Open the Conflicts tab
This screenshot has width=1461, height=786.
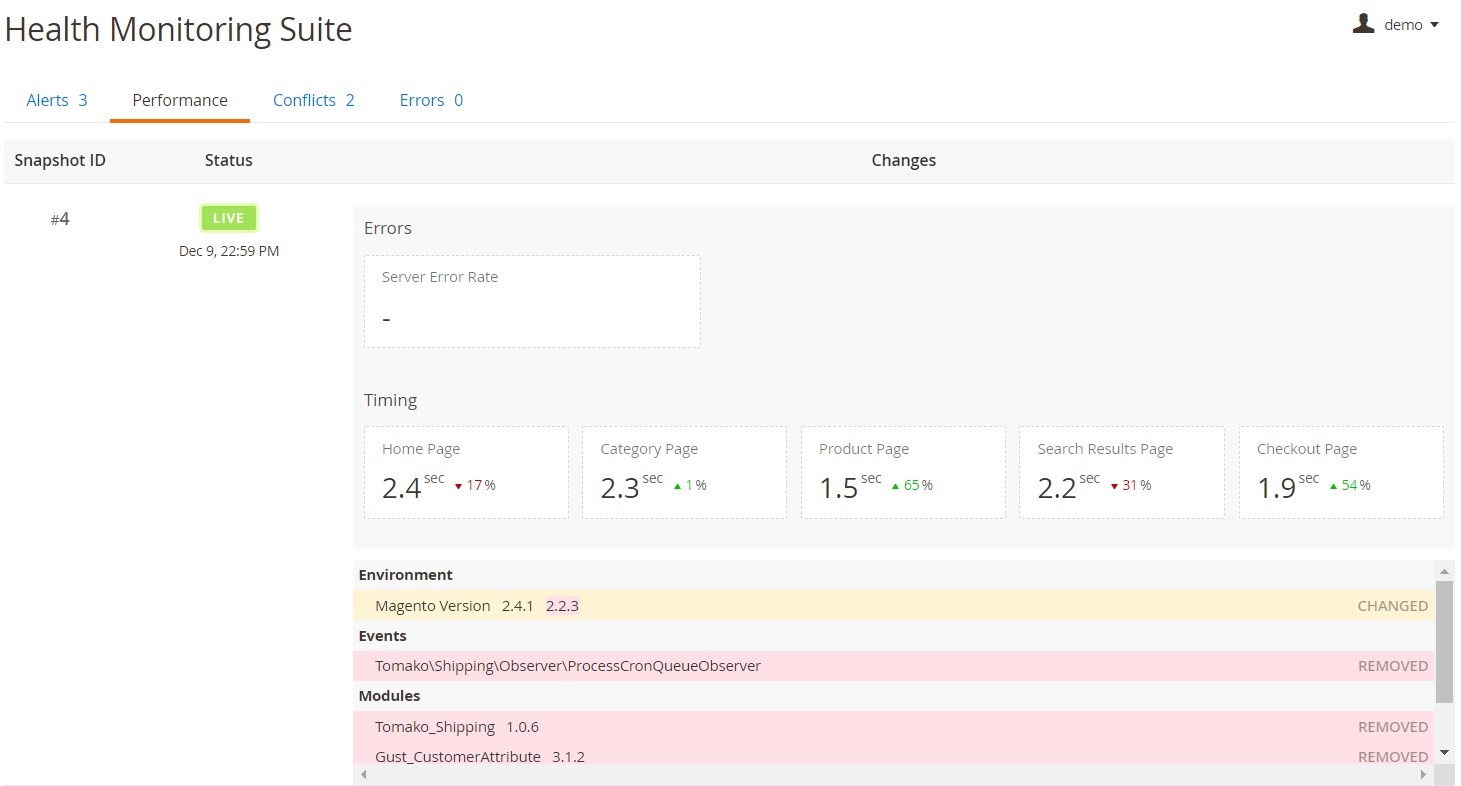[x=313, y=100]
